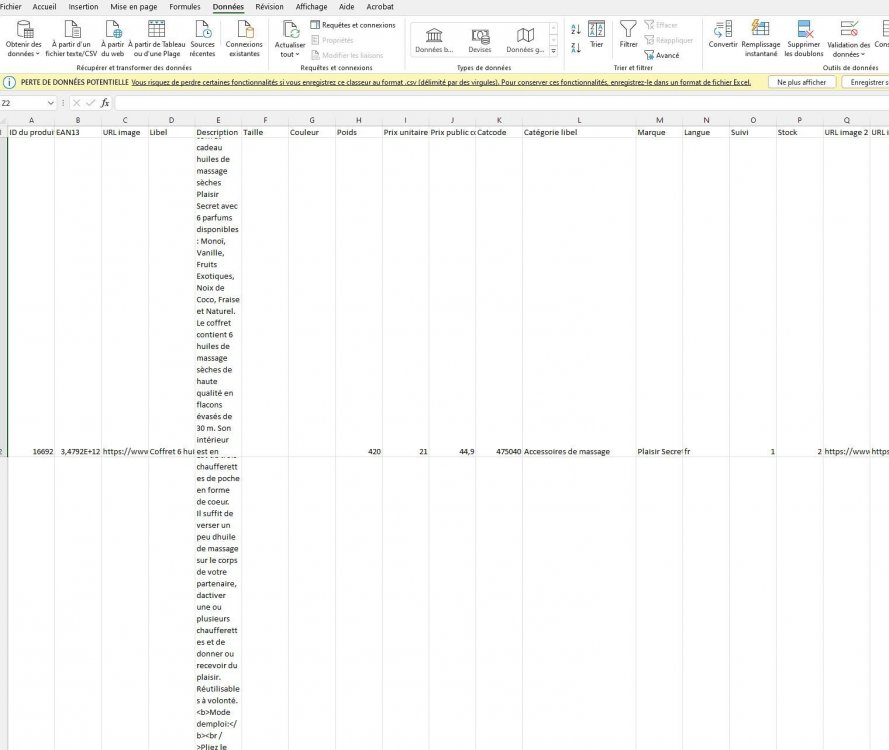Click the Name Box field
The width and height of the screenshot is (889, 750).
point(23,103)
